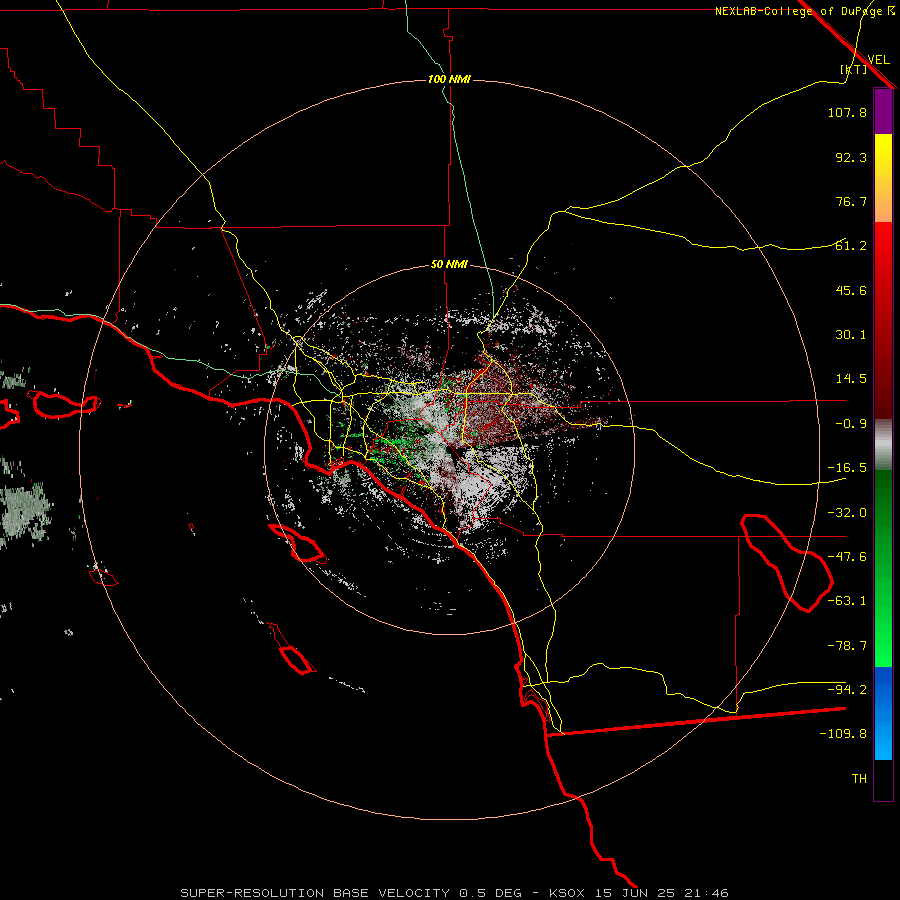Viewport: 900px width, 900px height.
Task: Click the -47.6 legend value
Action: coord(847,557)
